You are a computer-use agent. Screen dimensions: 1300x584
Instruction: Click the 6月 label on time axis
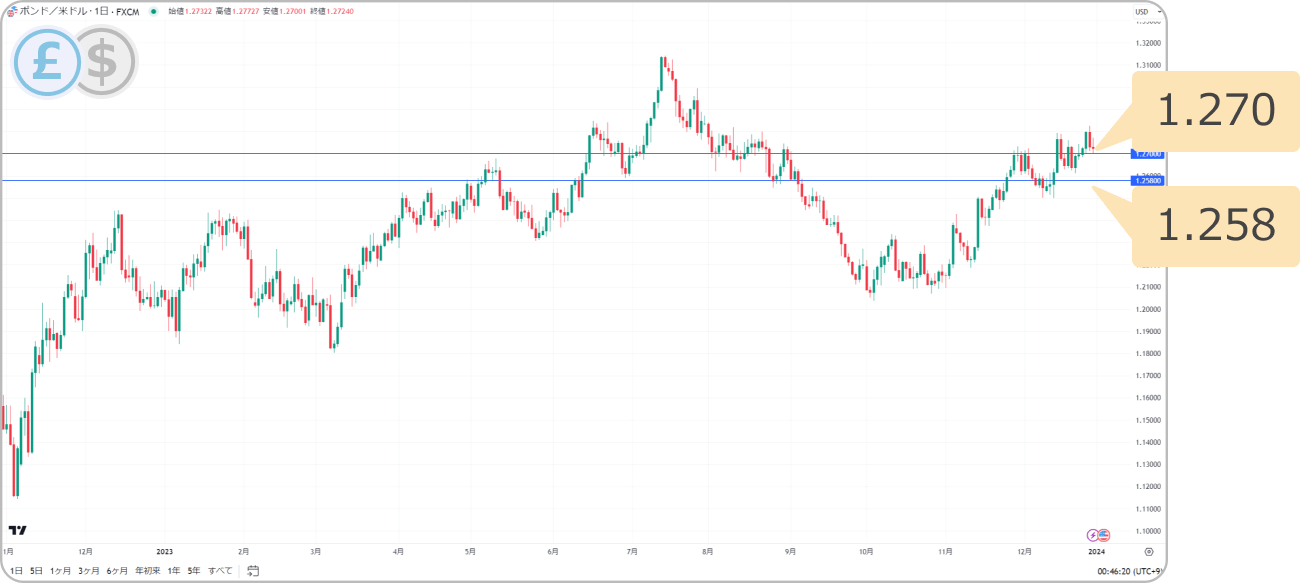(553, 551)
